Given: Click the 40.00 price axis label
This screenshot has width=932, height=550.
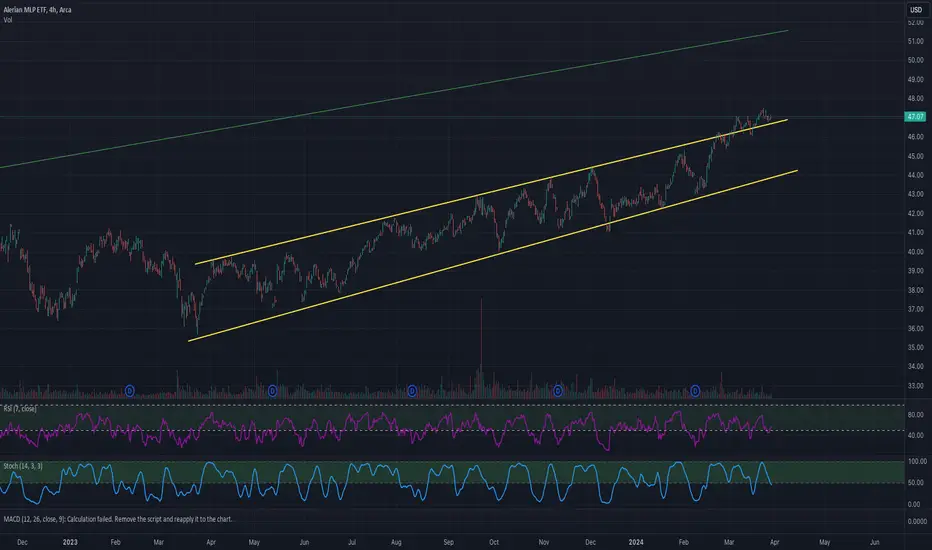Looking at the screenshot, I should pos(915,252).
